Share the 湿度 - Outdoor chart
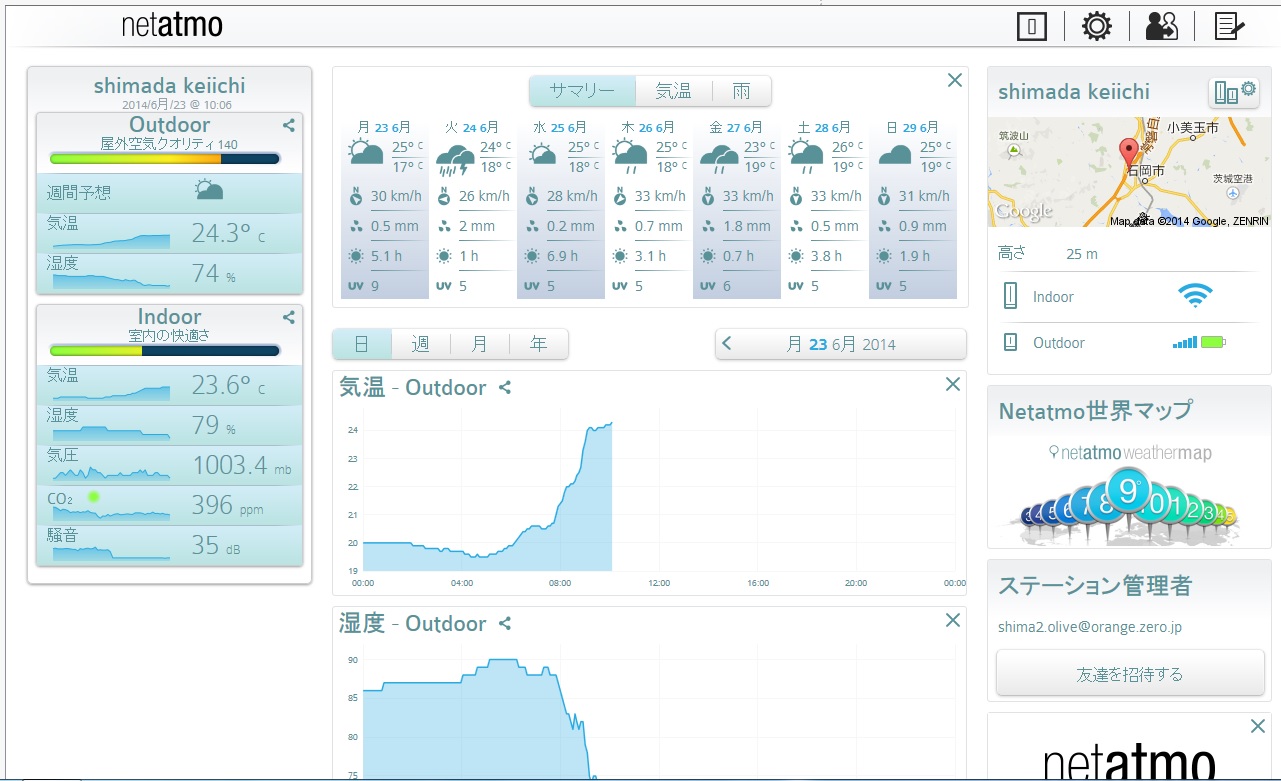1281x781 pixels. coord(505,623)
